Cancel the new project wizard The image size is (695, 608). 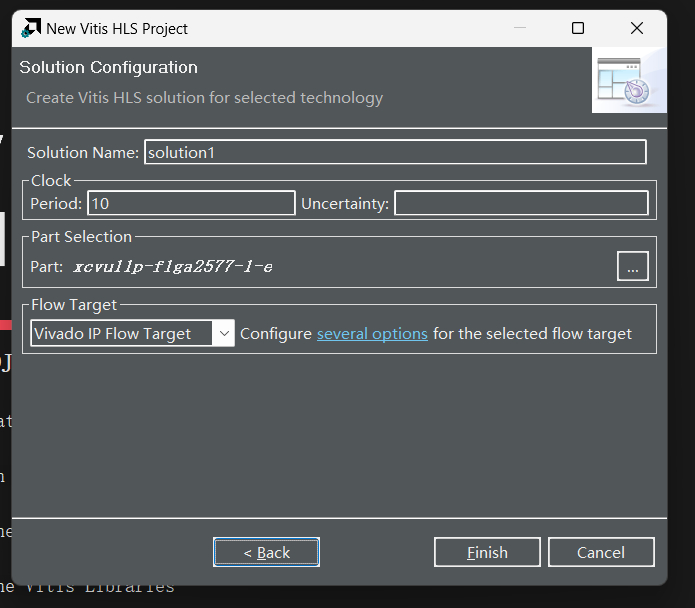point(601,552)
